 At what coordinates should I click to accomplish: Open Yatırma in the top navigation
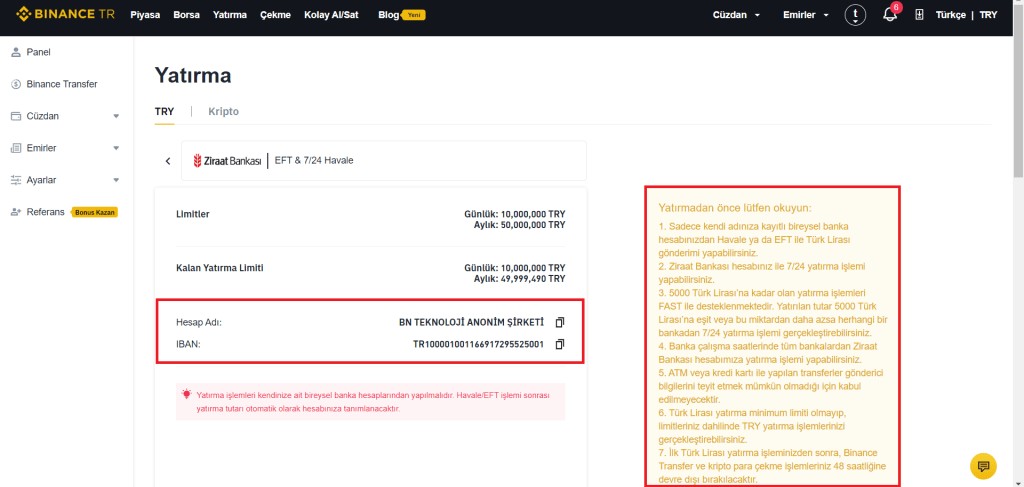(x=230, y=15)
